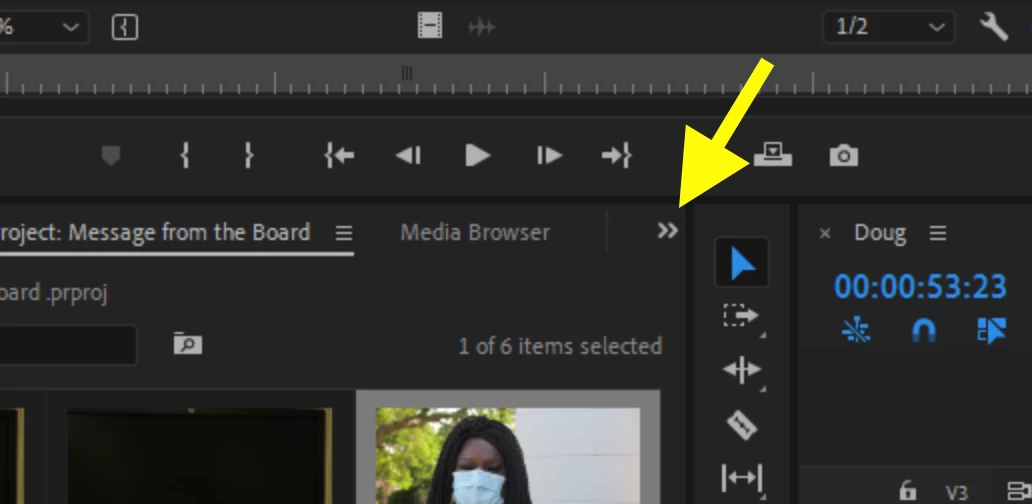Select the Selection arrow tool
This screenshot has height=504, width=1032.
point(742,263)
